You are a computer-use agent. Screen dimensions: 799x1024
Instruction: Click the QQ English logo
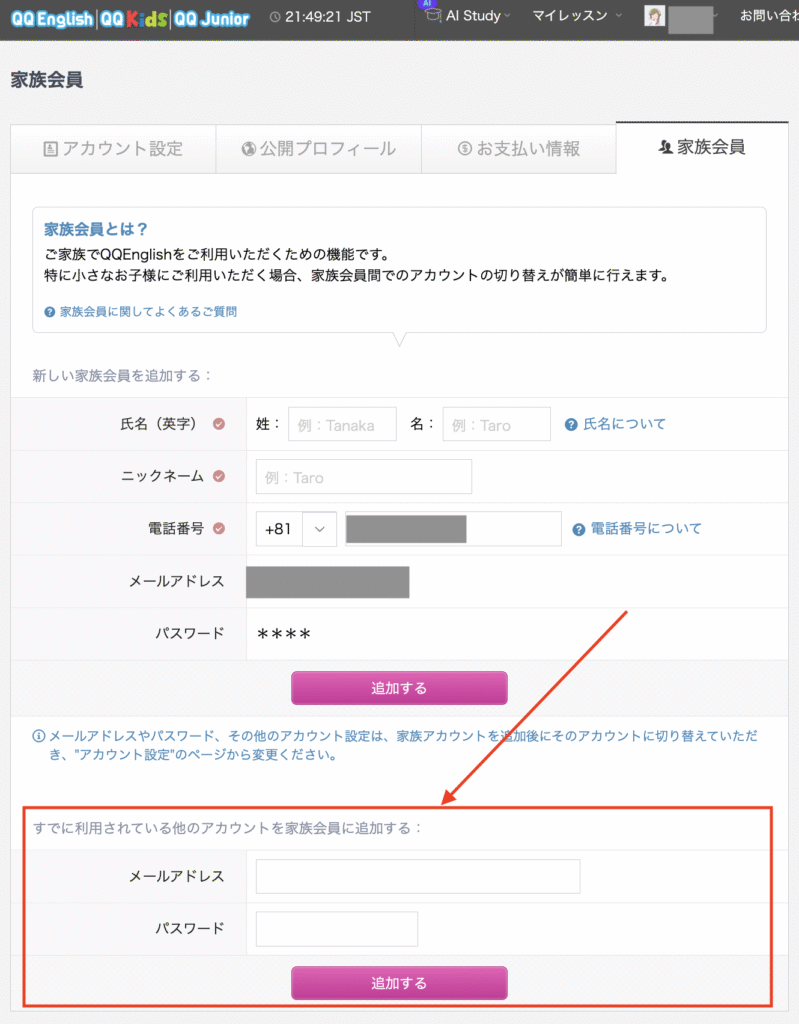[52, 18]
